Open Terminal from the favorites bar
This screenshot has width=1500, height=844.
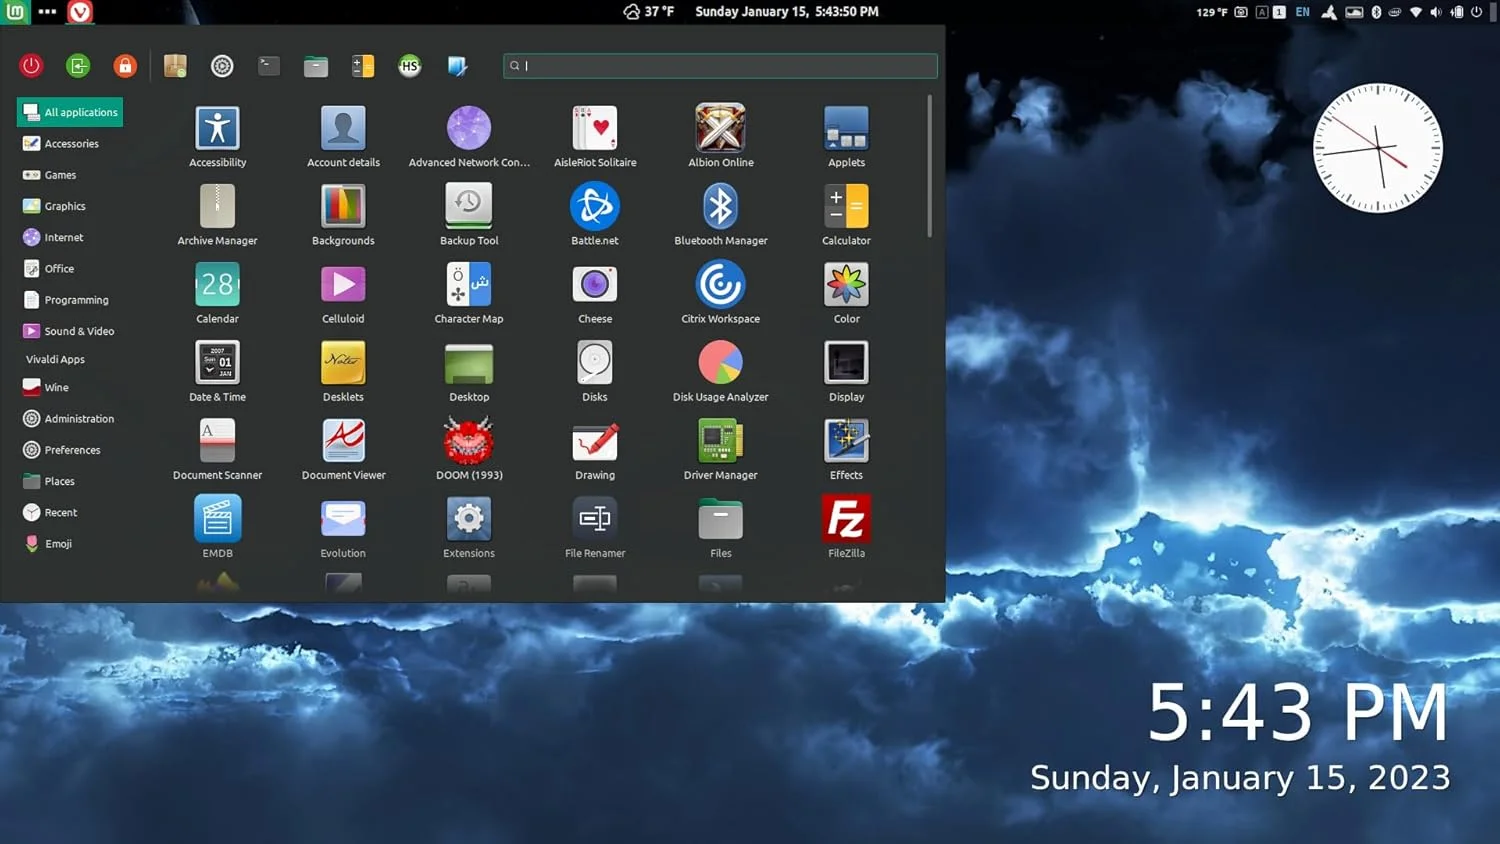tap(269, 66)
